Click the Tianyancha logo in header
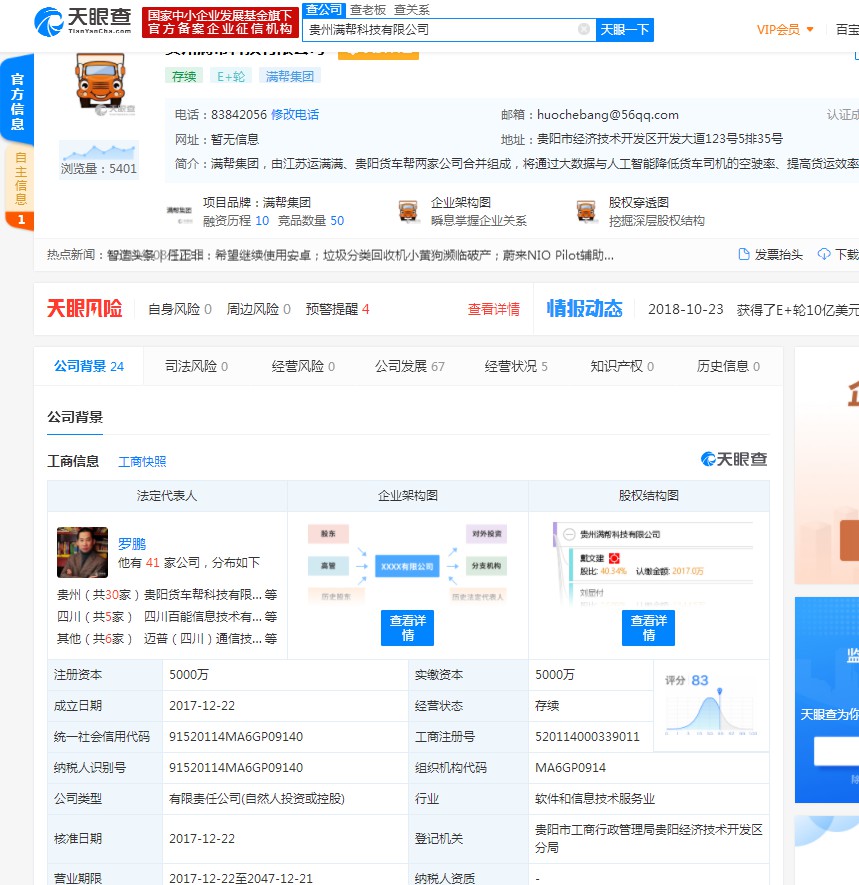This screenshot has height=885, width=859. pyautogui.click(x=83, y=21)
